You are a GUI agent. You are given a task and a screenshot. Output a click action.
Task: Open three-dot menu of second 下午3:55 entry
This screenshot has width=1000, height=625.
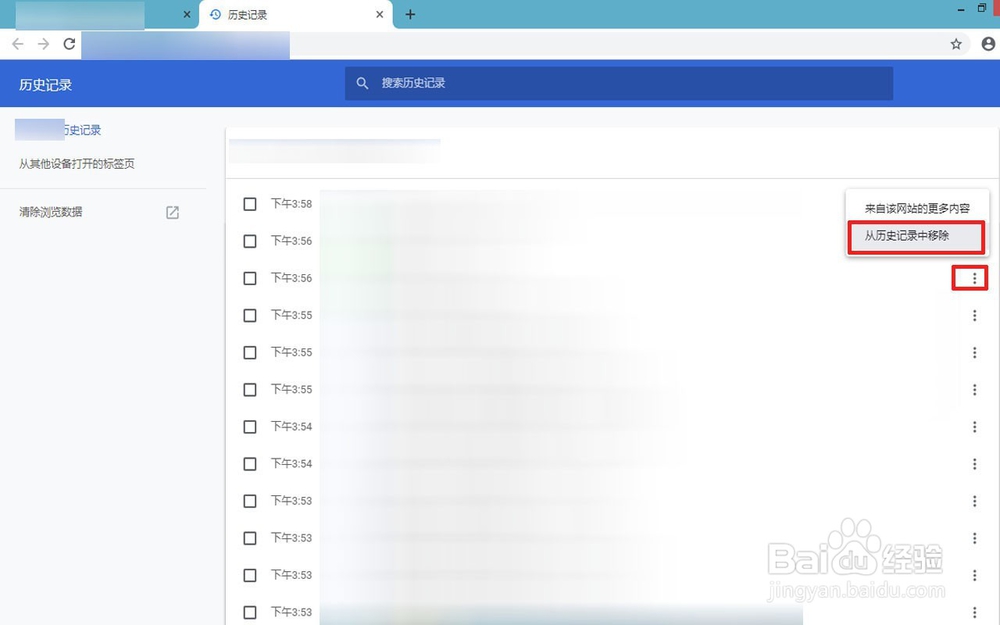(x=974, y=352)
